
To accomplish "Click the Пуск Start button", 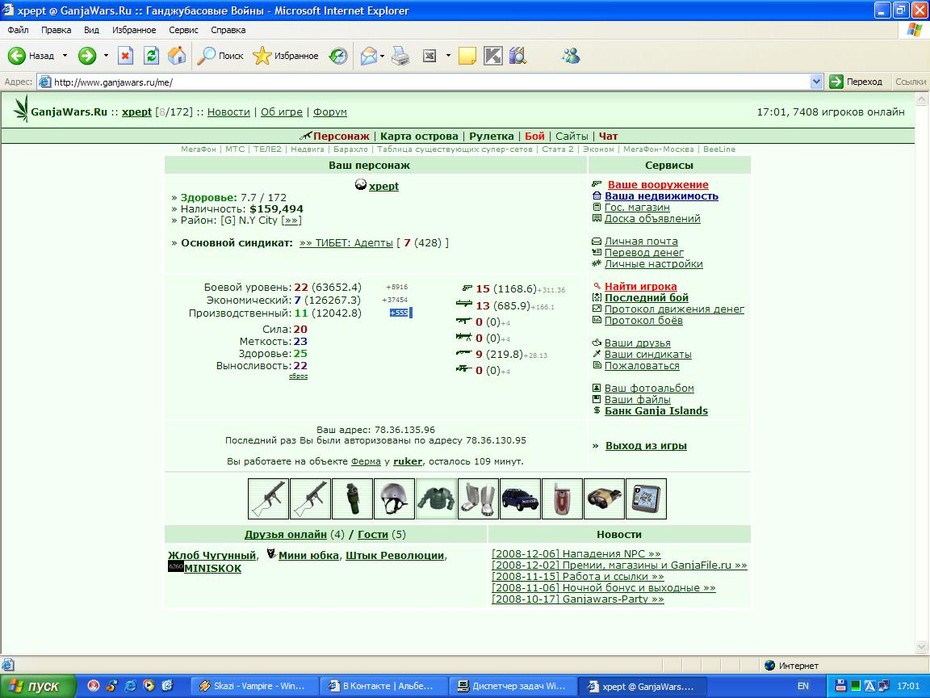I will pos(38,686).
